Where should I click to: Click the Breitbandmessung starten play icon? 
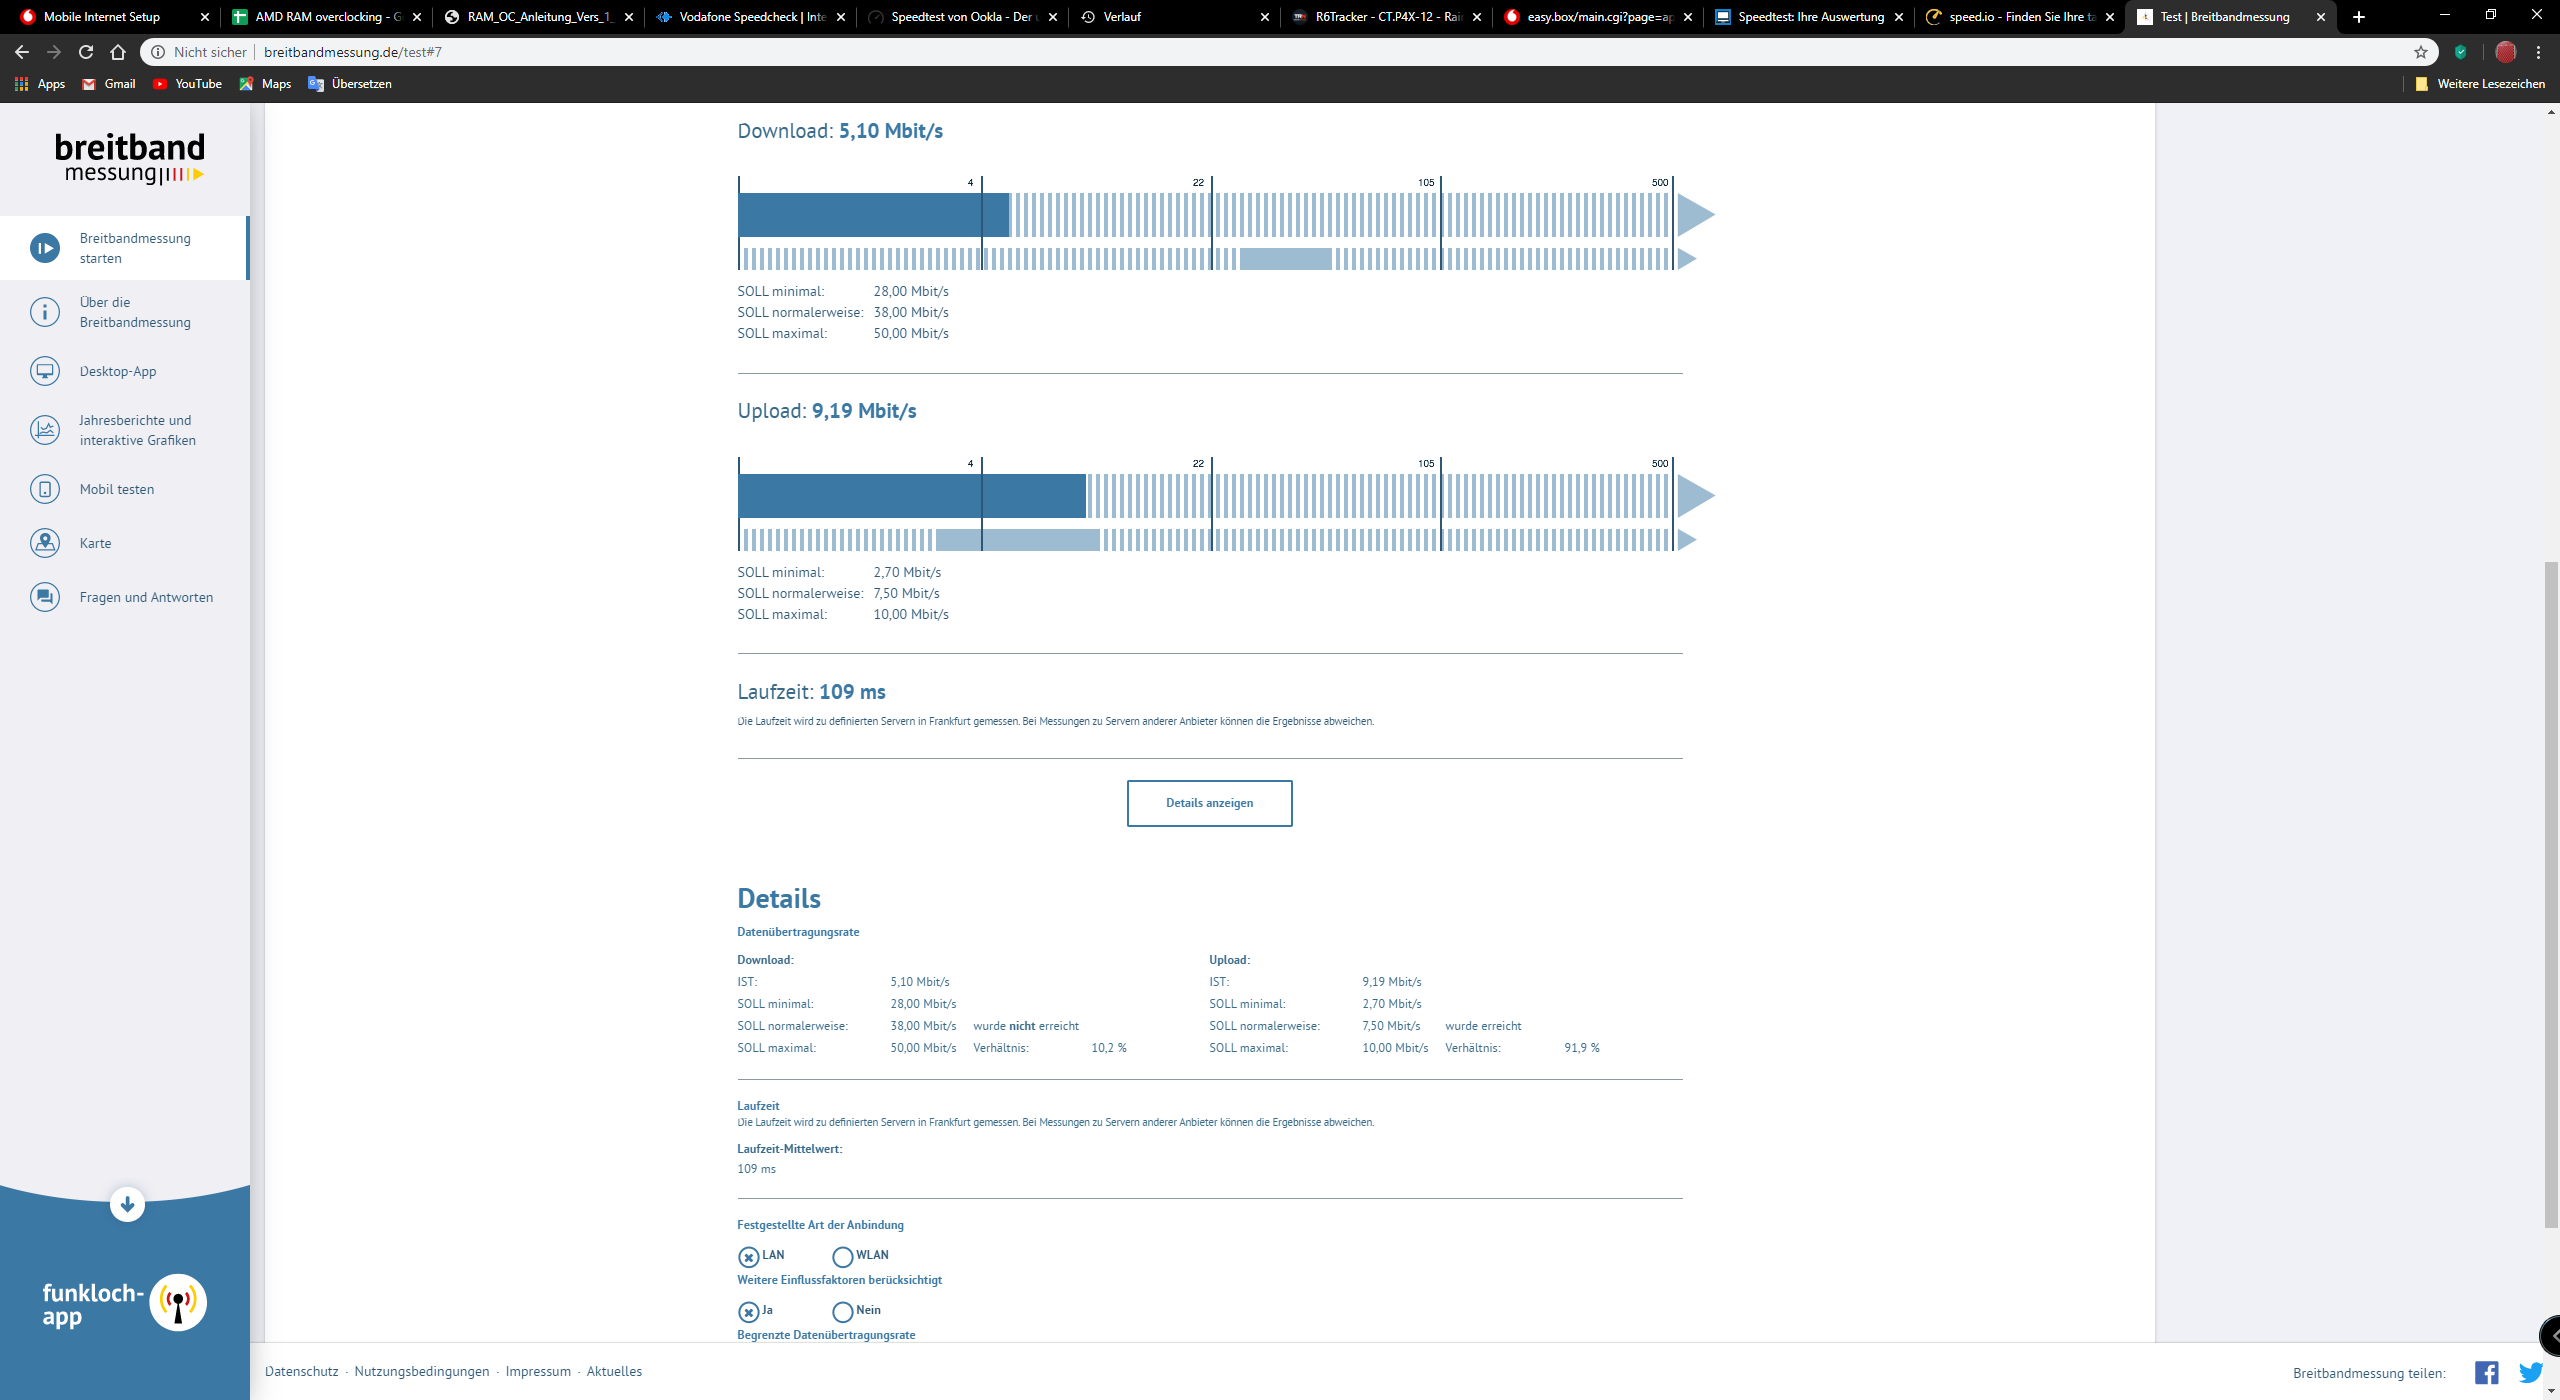(x=45, y=248)
